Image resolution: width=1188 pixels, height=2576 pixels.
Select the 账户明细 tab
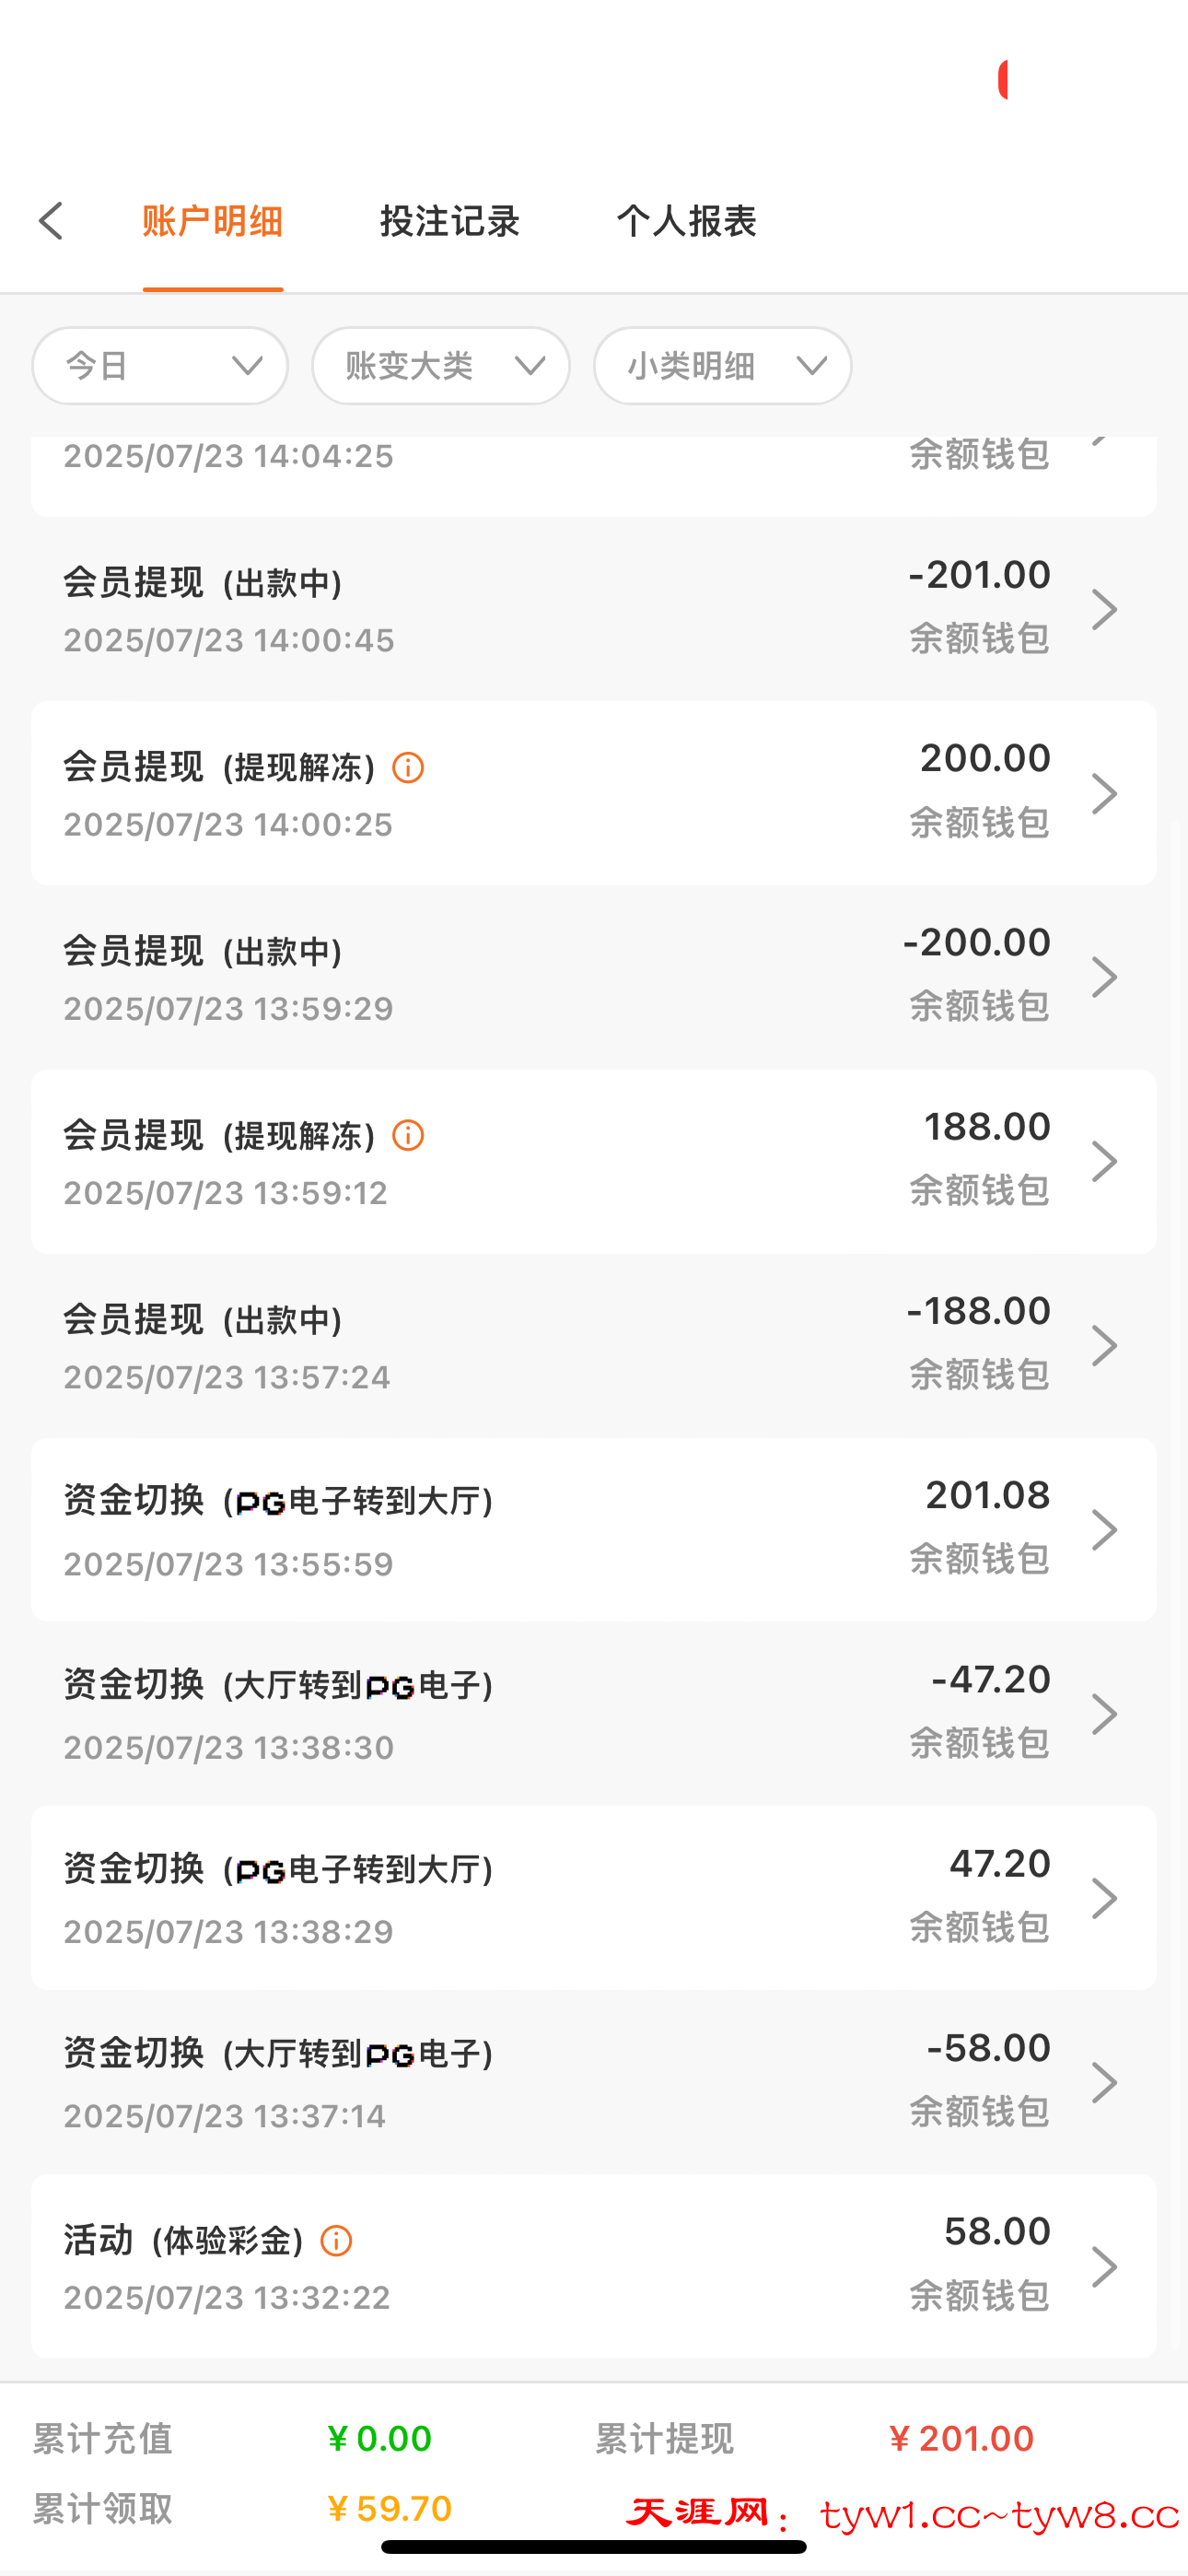pyautogui.click(x=213, y=221)
